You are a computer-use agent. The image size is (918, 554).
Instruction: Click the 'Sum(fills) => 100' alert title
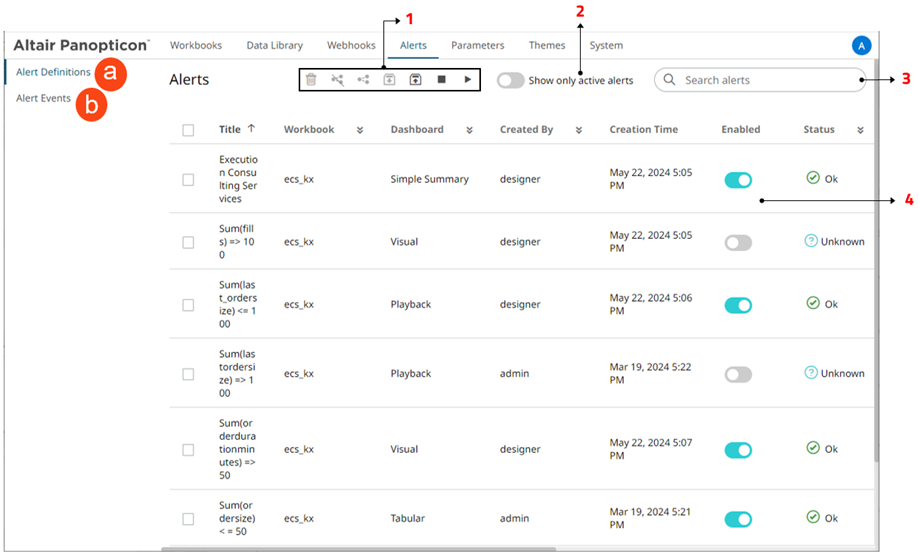click(237, 242)
